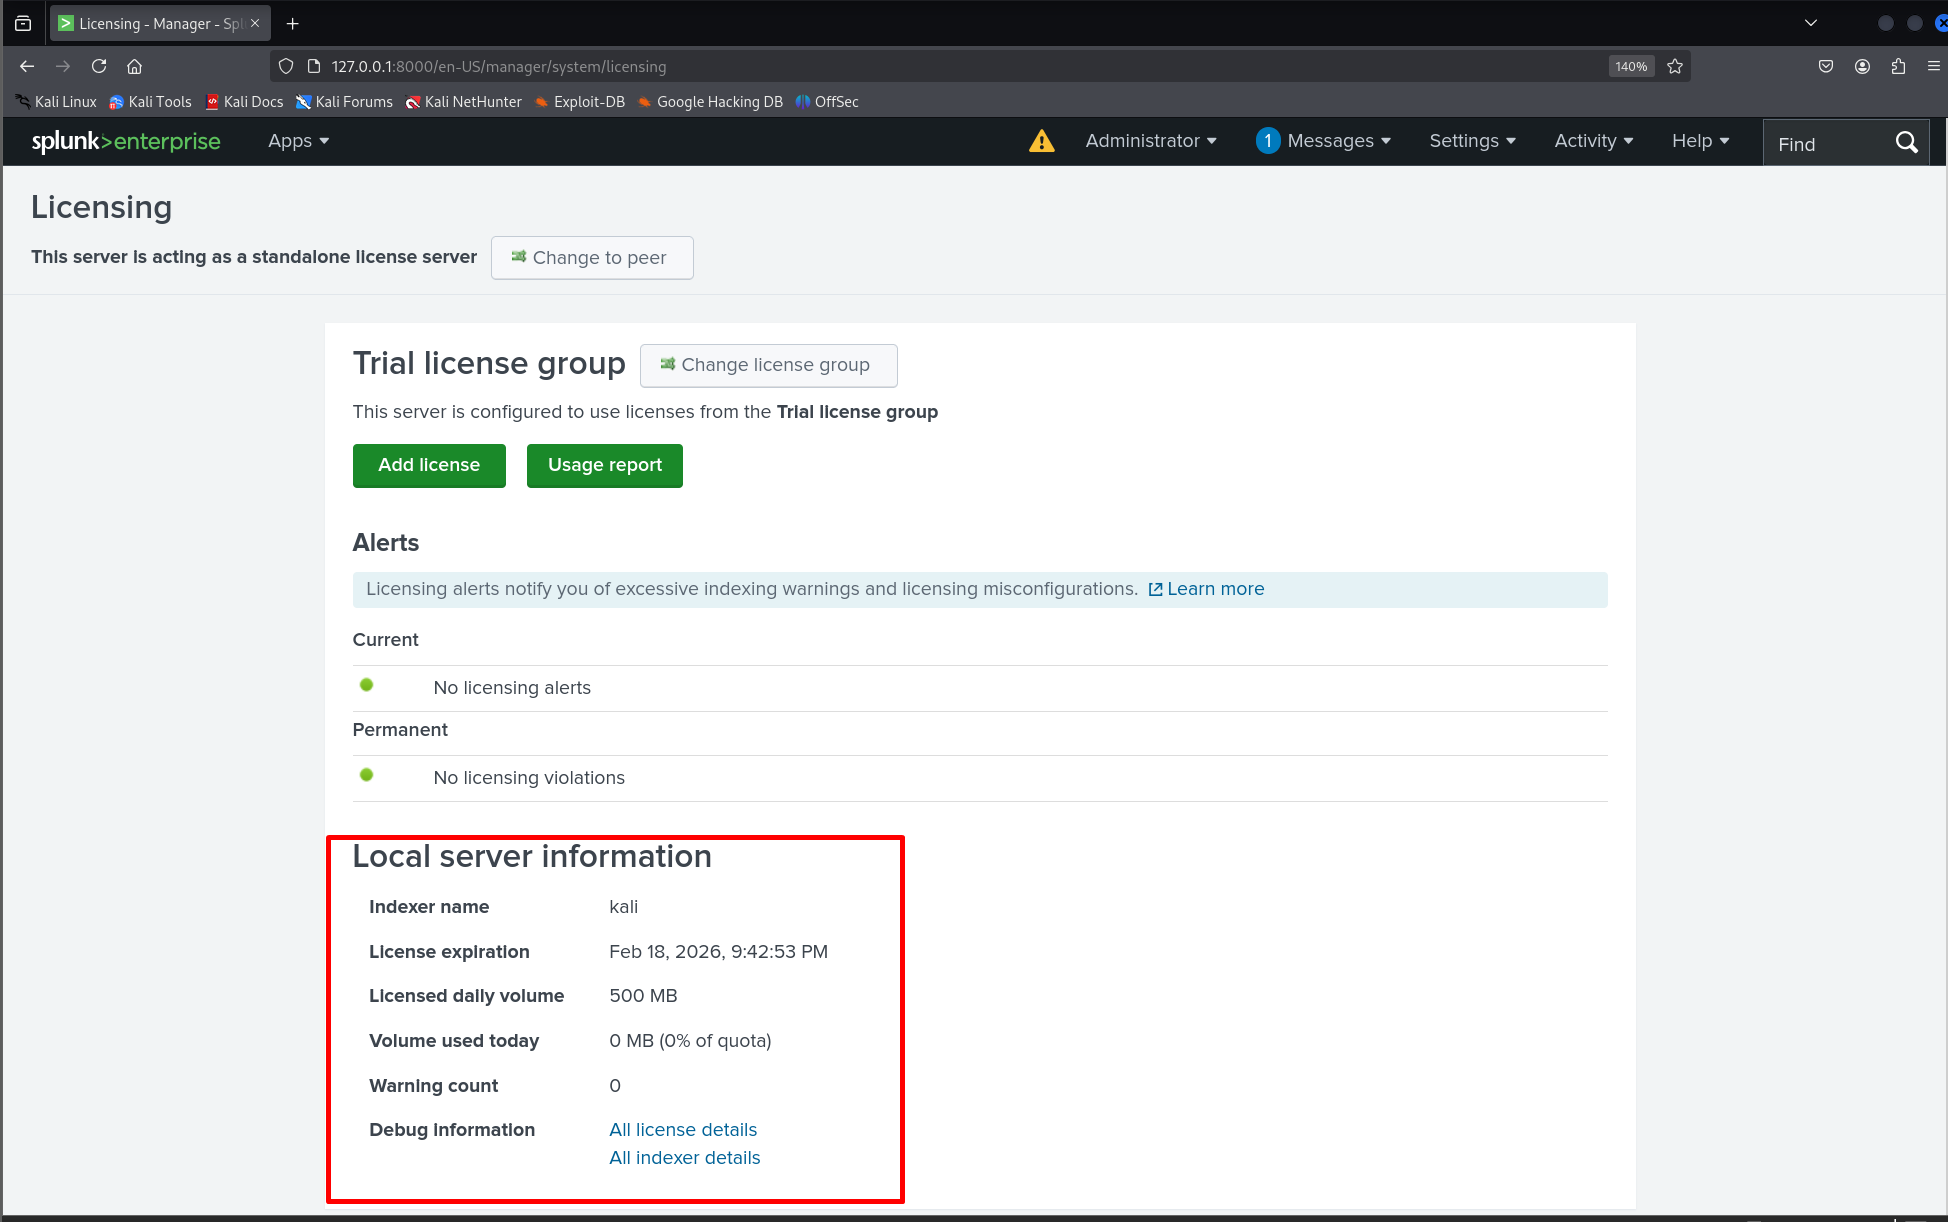The height and width of the screenshot is (1222, 1948).
Task: Open the Apps menu
Action: pos(297,141)
